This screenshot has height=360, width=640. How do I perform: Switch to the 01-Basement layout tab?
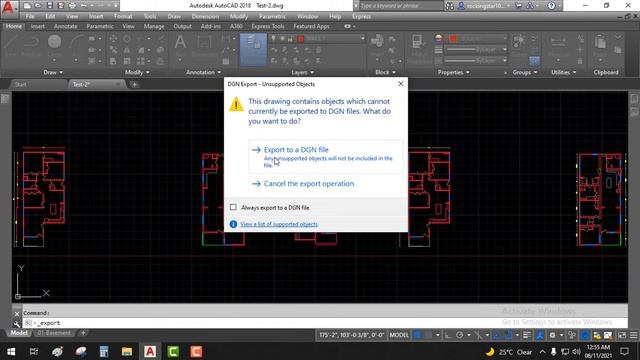coord(54,333)
